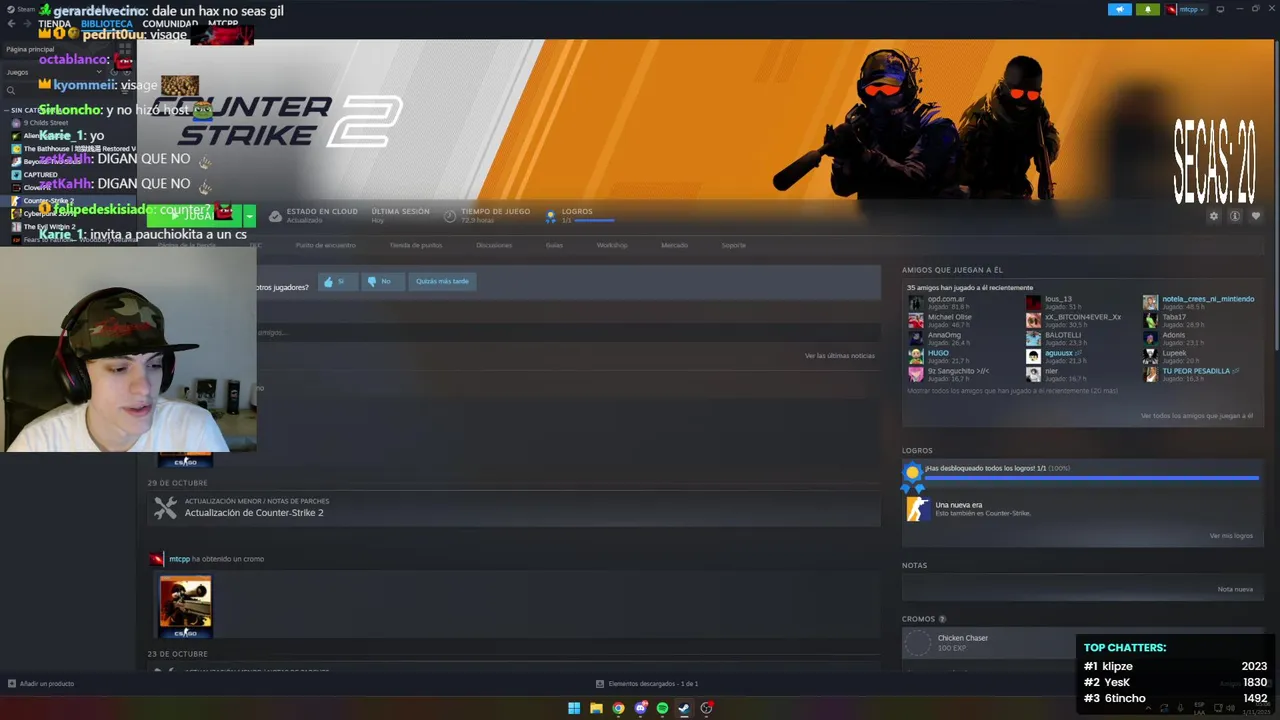Add game to favorites heart icon

[x=1256, y=216]
